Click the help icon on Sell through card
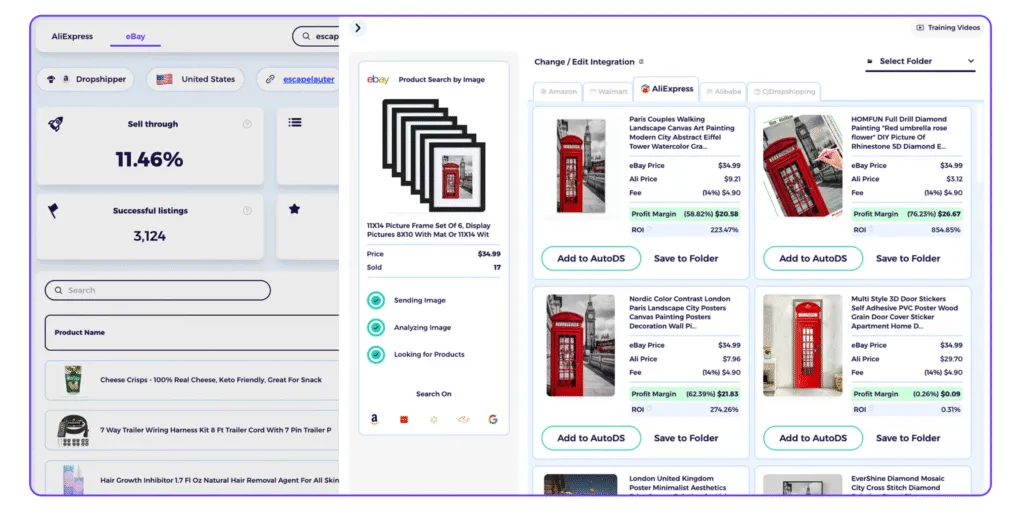1024x518 pixels. tap(247, 124)
